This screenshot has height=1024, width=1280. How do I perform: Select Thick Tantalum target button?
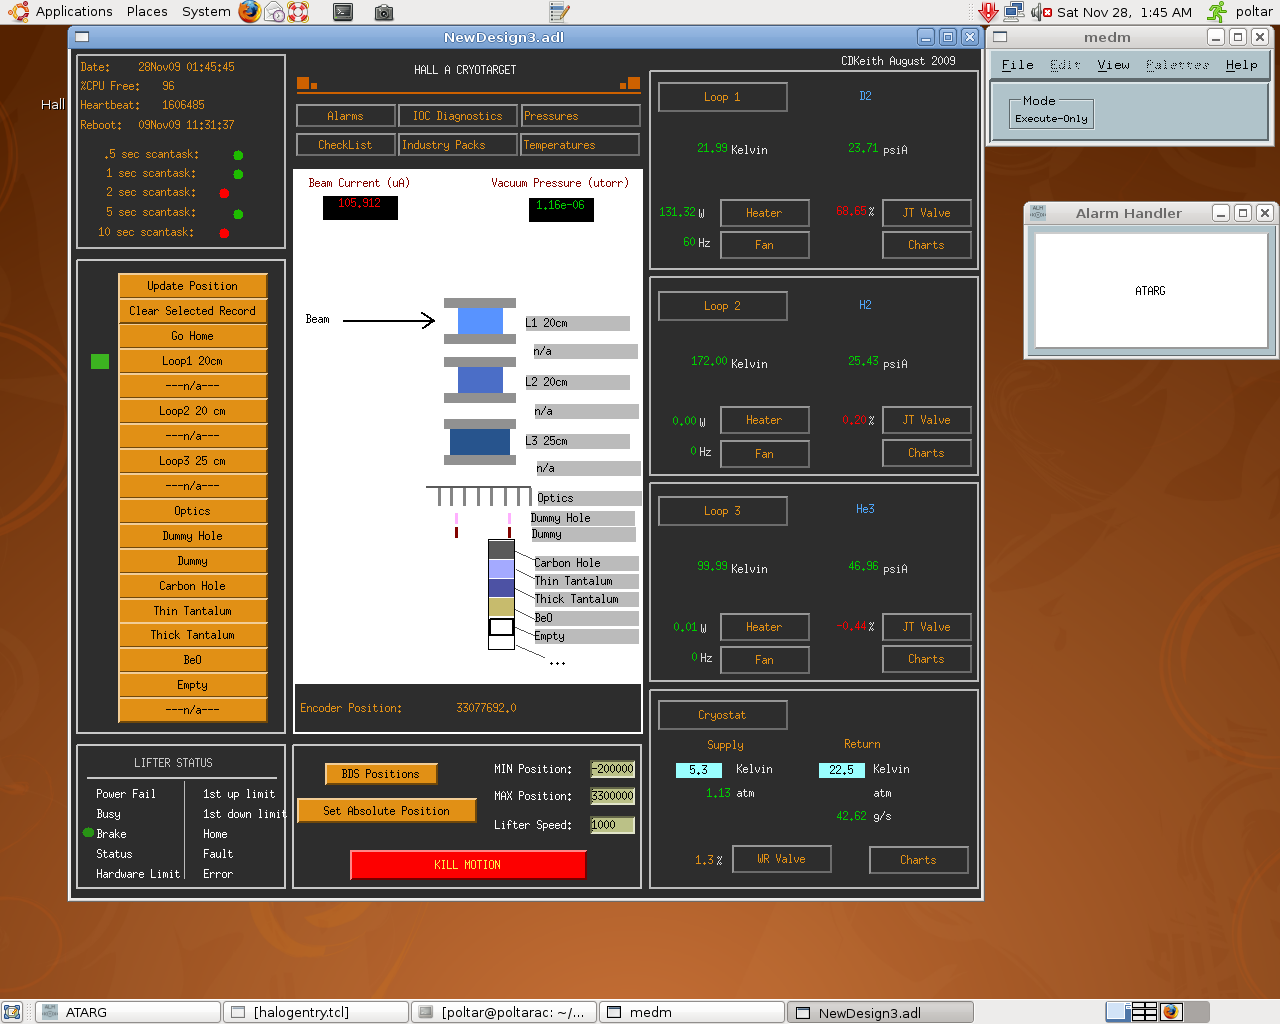193,635
